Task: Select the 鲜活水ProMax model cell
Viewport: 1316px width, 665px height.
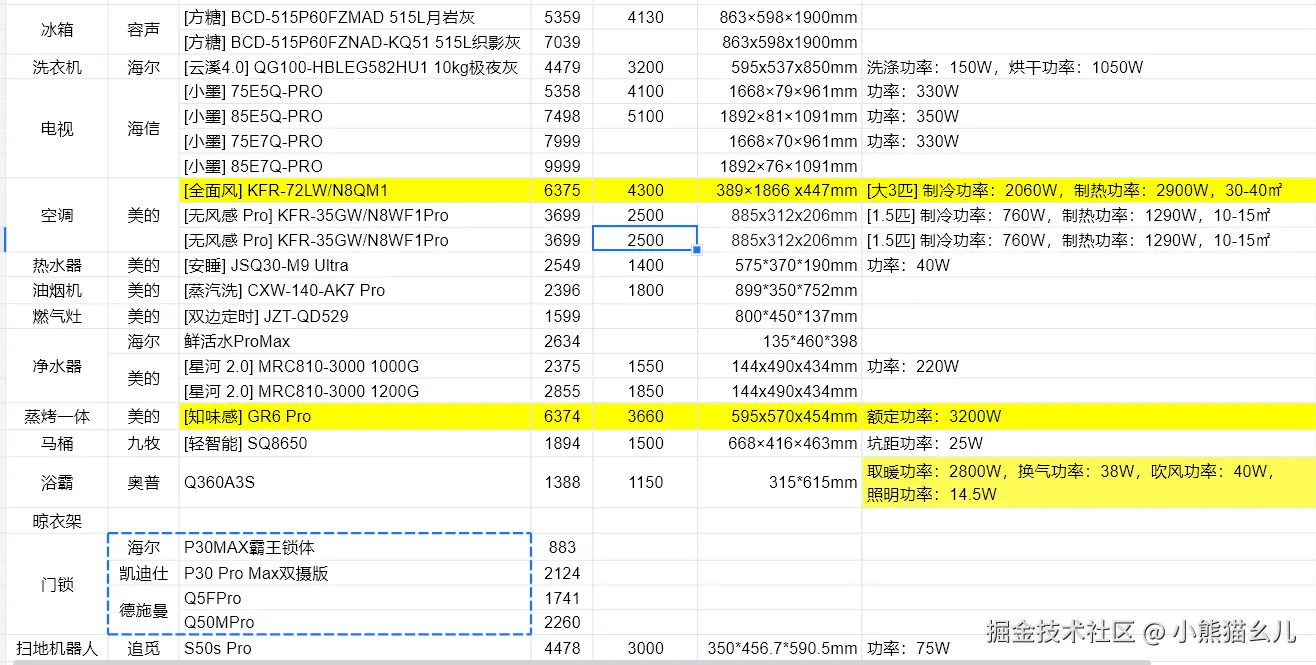Action: pyautogui.click(x=354, y=341)
